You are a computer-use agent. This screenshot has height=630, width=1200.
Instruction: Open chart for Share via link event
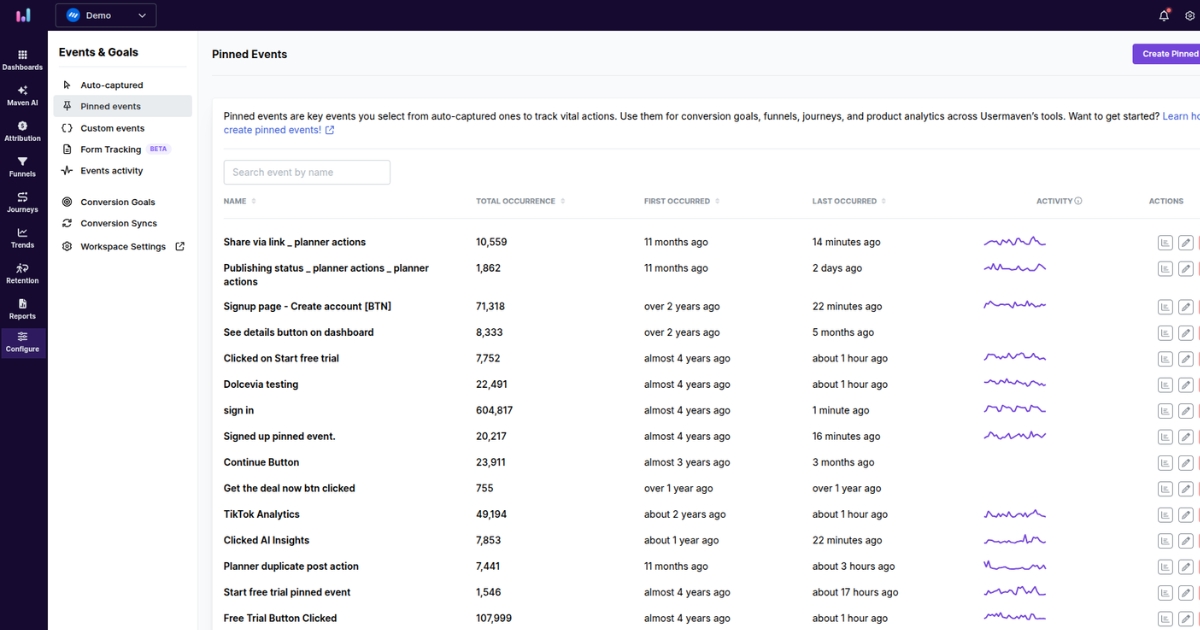click(1166, 242)
